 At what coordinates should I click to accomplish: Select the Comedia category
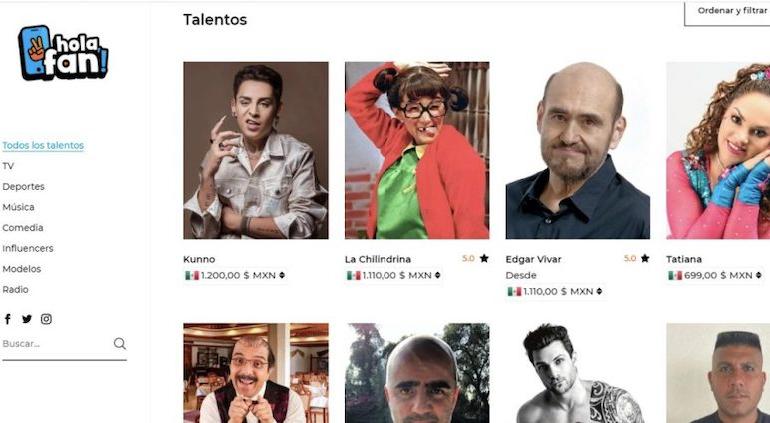[x=23, y=228]
